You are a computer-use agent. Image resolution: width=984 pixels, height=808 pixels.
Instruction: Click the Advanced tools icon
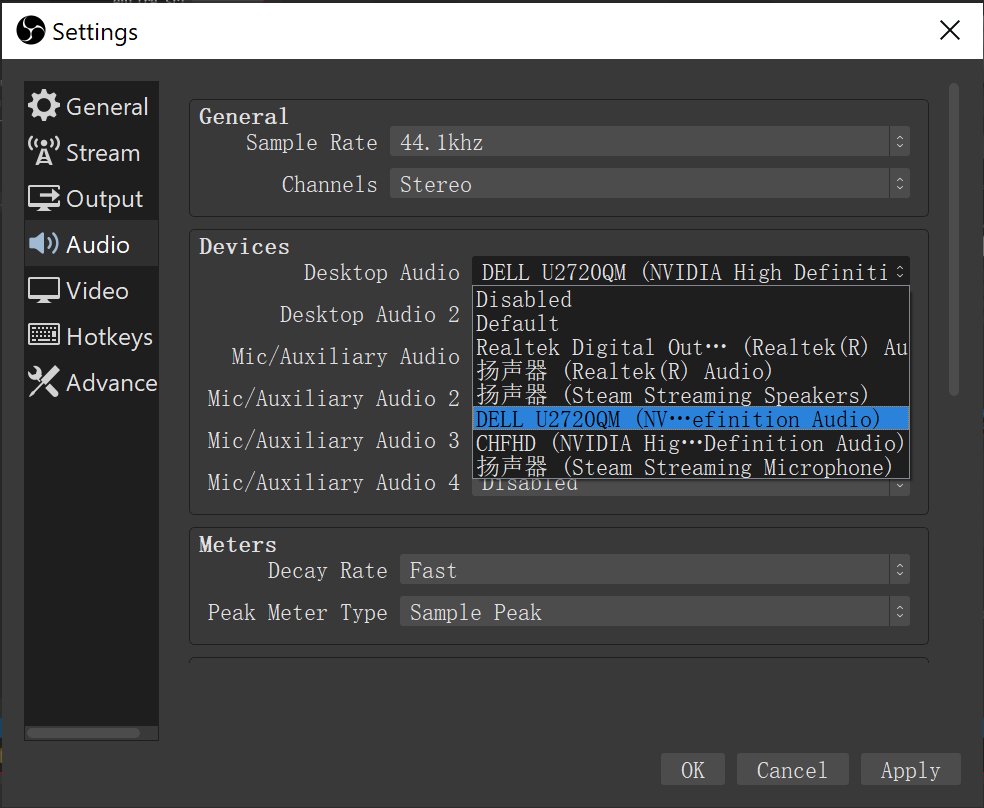(x=43, y=381)
